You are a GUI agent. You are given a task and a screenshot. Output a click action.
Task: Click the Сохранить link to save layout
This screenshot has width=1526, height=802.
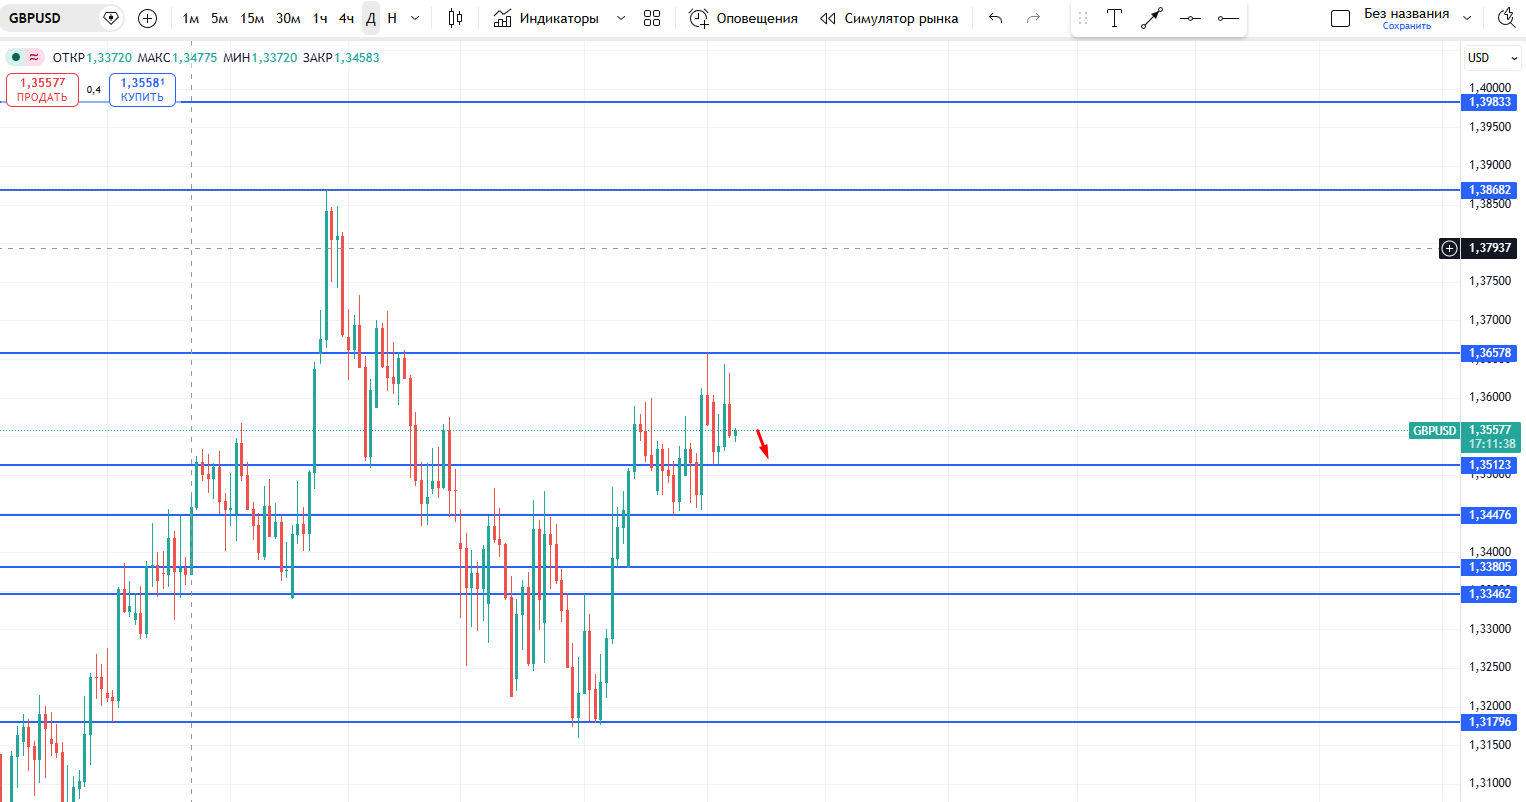[1406, 26]
